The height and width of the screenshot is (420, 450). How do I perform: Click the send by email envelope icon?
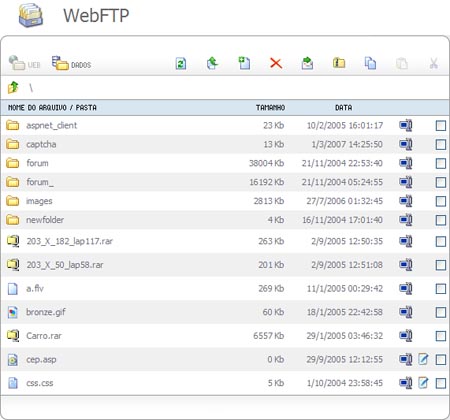pyautogui.click(x=307, y=63)
